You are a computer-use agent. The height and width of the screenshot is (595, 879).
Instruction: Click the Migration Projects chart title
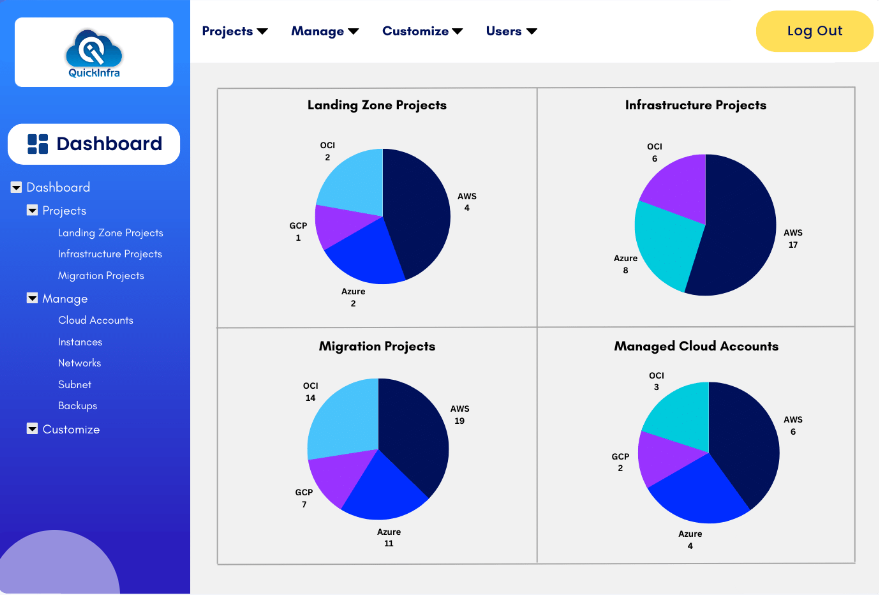click(x=377, y=346)
